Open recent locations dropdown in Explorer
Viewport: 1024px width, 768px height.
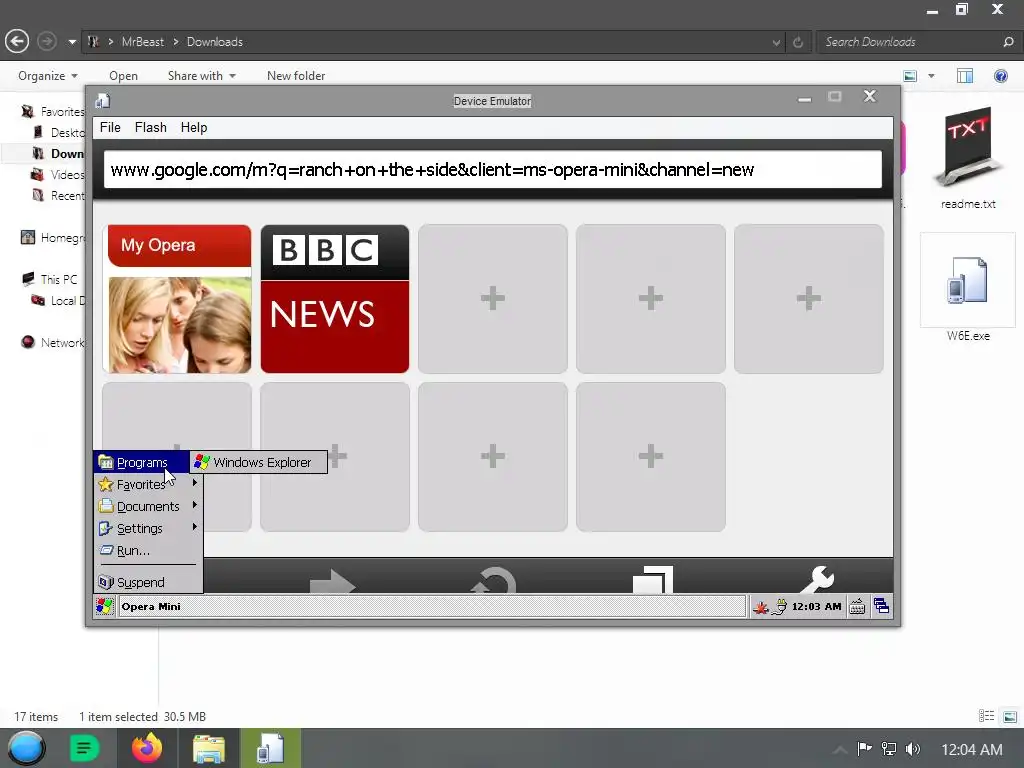coord(72,42)
